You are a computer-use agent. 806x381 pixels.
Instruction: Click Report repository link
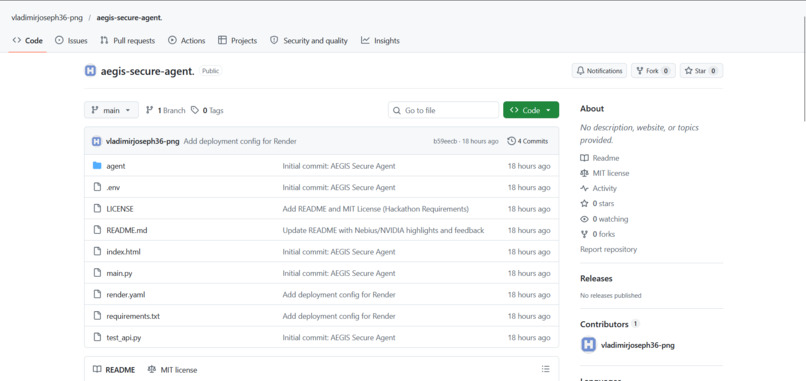coord(609,249)
